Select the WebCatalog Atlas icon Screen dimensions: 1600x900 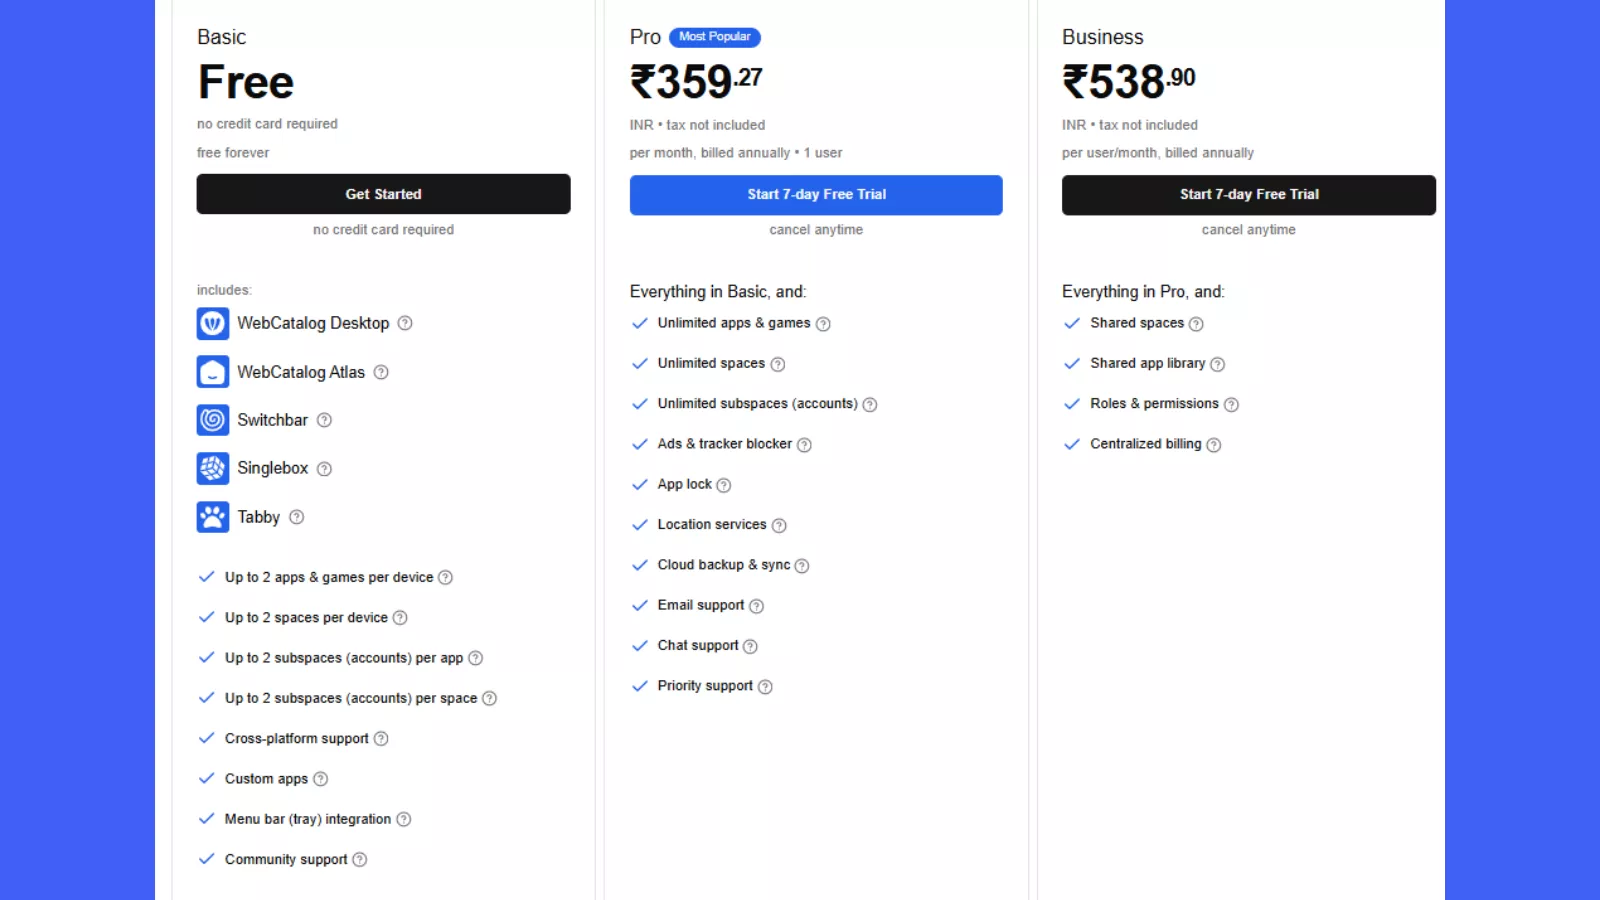(212, 371)
